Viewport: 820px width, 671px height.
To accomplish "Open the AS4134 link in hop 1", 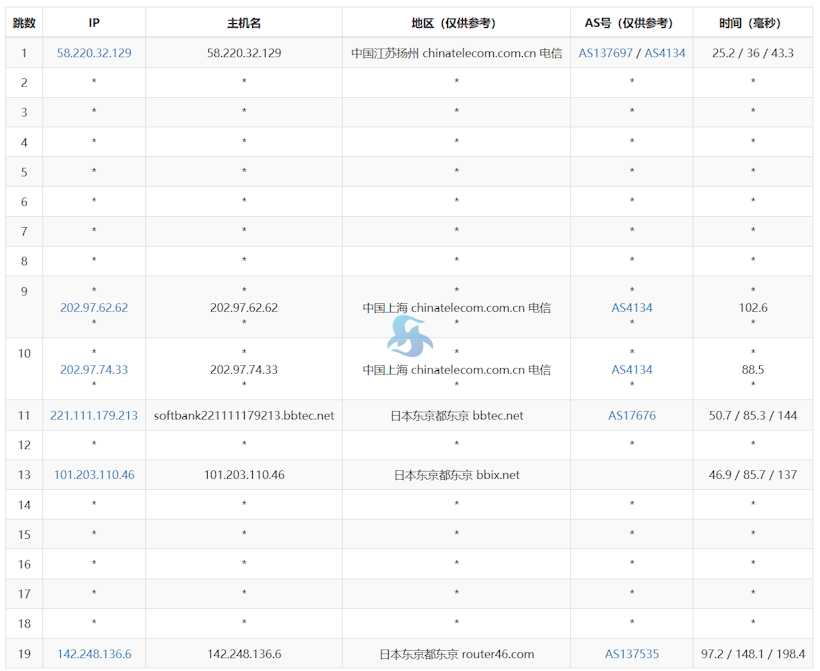I will point(664,53).
